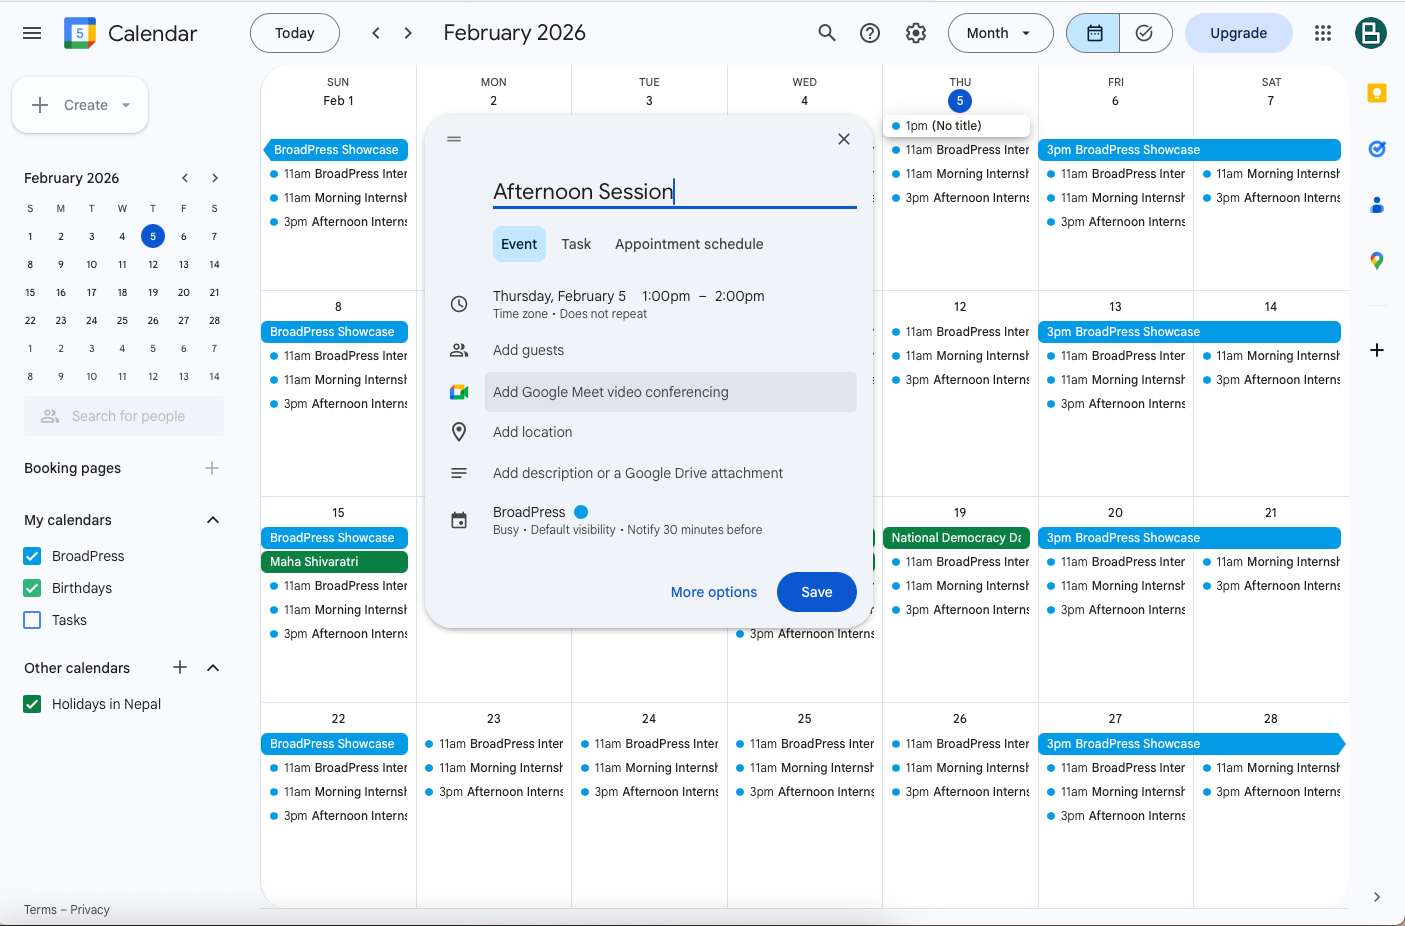Open the National Democracy Day event

956,538
